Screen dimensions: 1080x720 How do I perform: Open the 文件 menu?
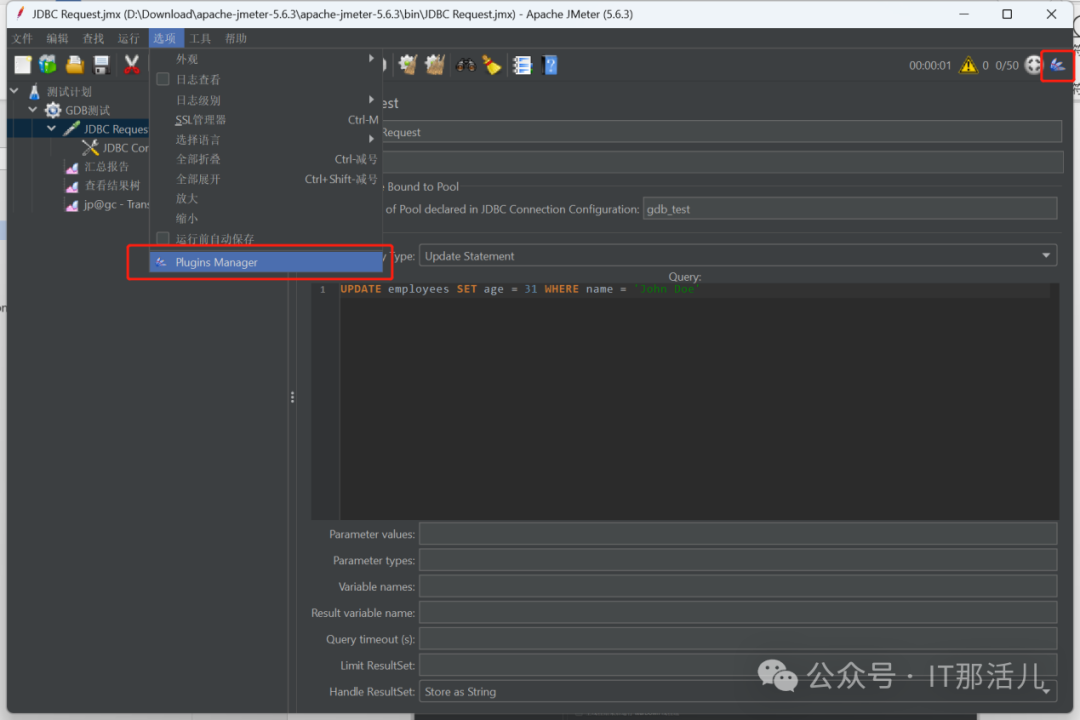22,39
